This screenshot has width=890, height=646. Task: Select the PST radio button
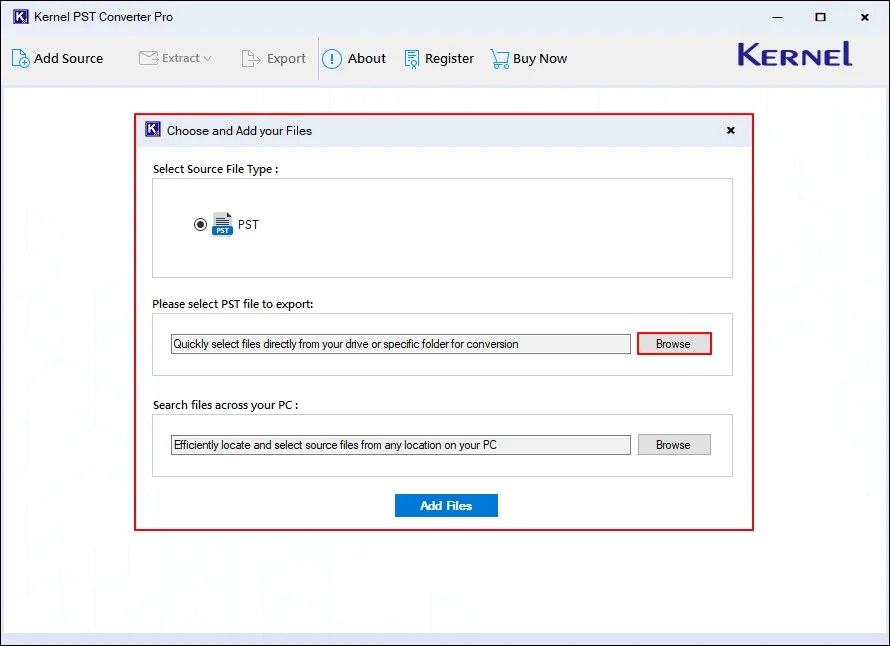point(200,223)
